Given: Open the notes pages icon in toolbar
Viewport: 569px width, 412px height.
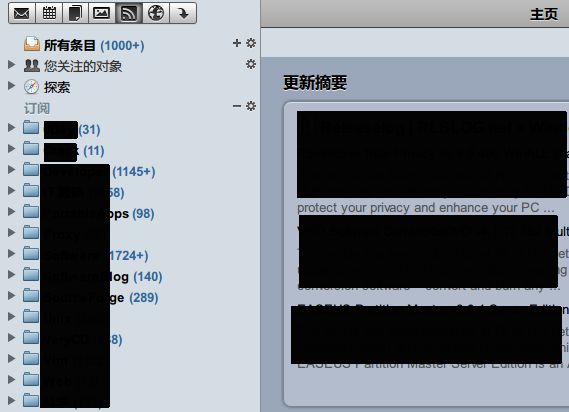Looking at the screenshot, I should [75, 13].
